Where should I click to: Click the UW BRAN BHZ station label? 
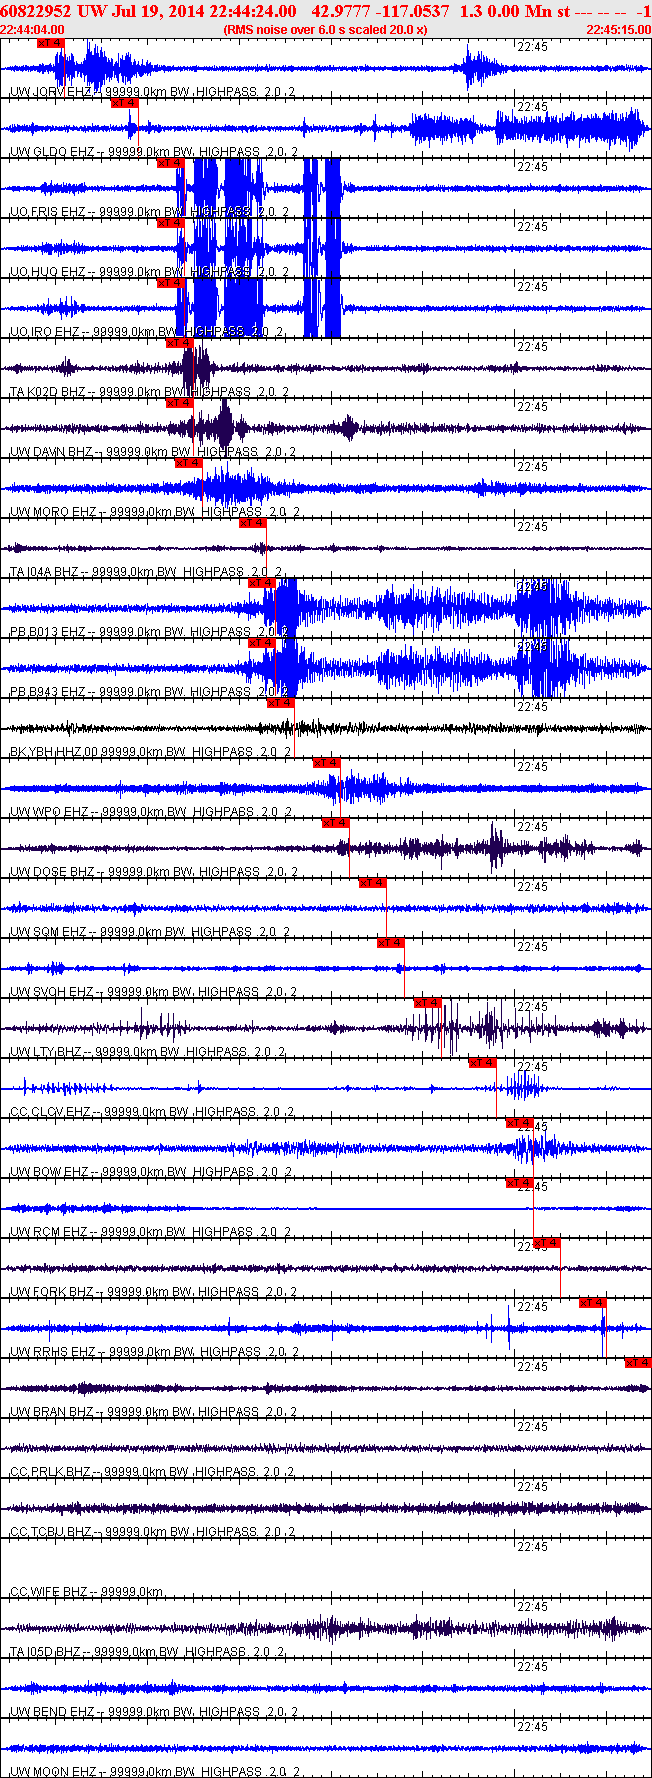tap(153, 1412)
